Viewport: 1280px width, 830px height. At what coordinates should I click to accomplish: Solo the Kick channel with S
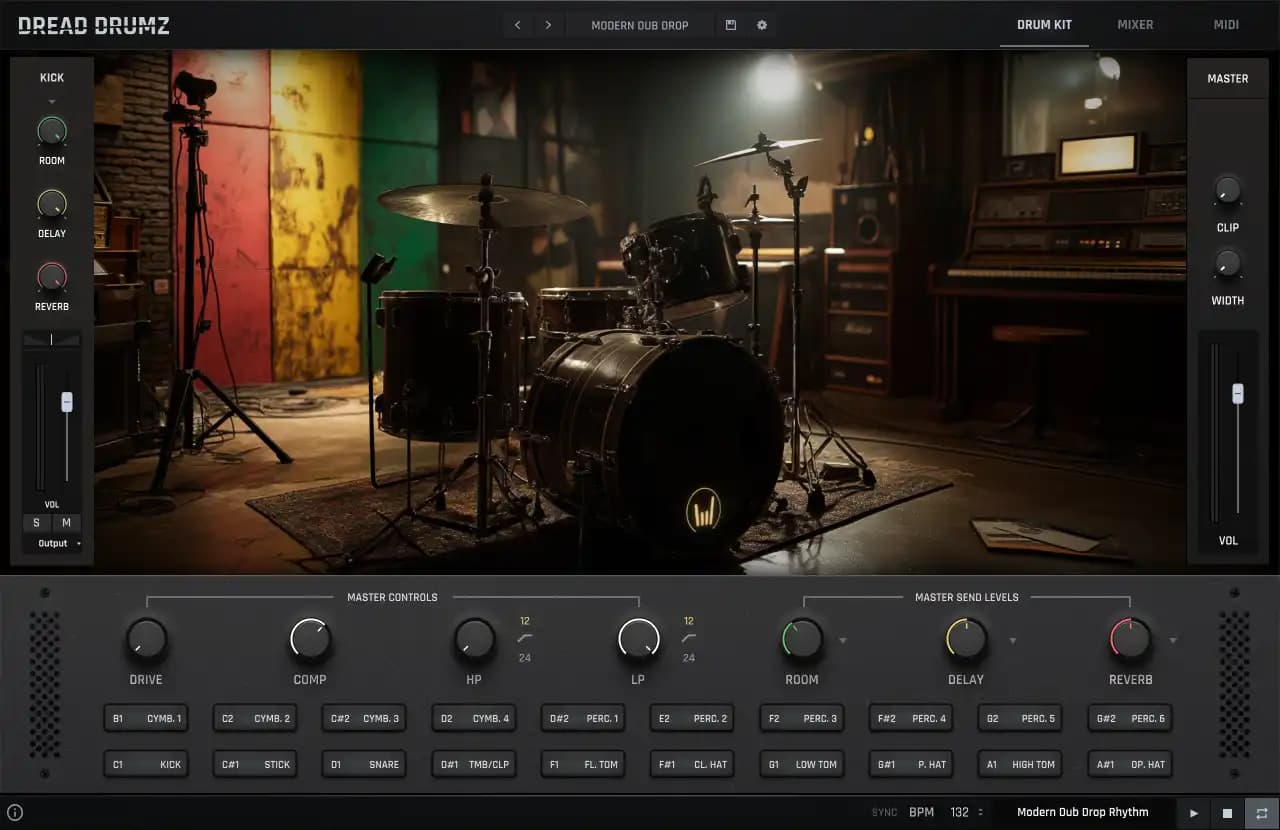tap(37, 522)
